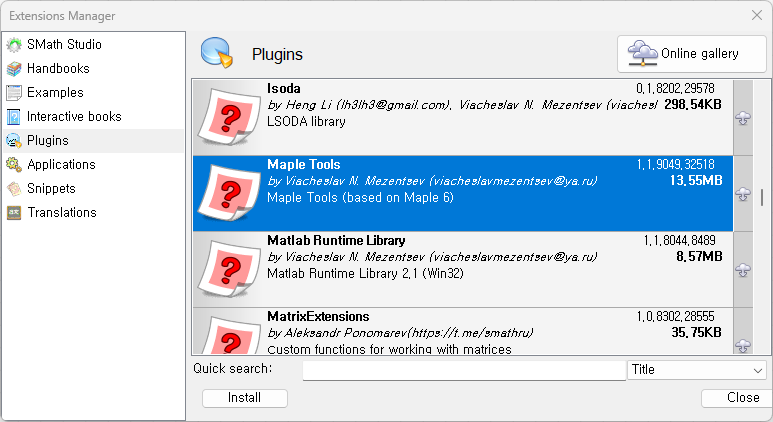Click "Matlab Runtime Library 2.1 (Win32)" description
This screenshot has height=422, width=773.
click(x=365, y=274)
